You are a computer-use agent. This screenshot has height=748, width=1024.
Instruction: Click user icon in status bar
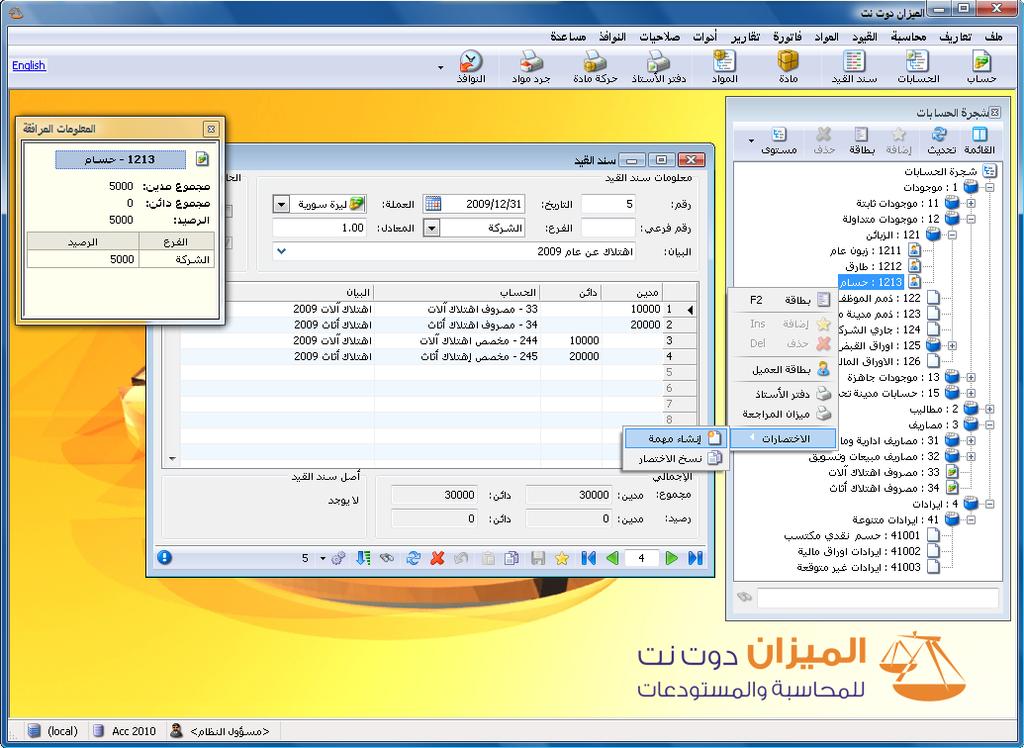[x=176, y=730]
